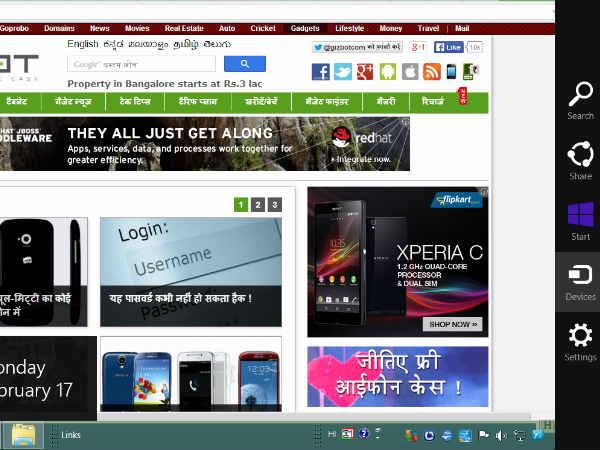Viewport: 600px width, 450px height.
Task: Click the blue search magnifier button
Action: point(245,64)
